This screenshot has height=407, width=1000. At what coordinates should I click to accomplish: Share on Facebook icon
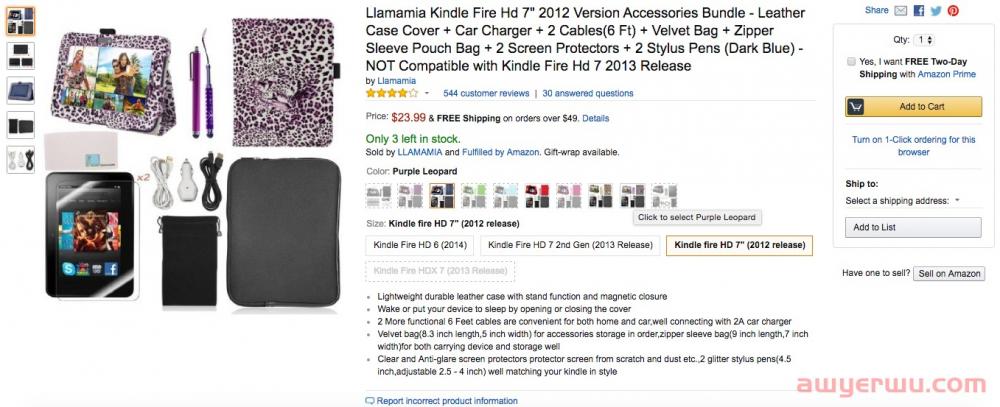[x=919, y=10]
